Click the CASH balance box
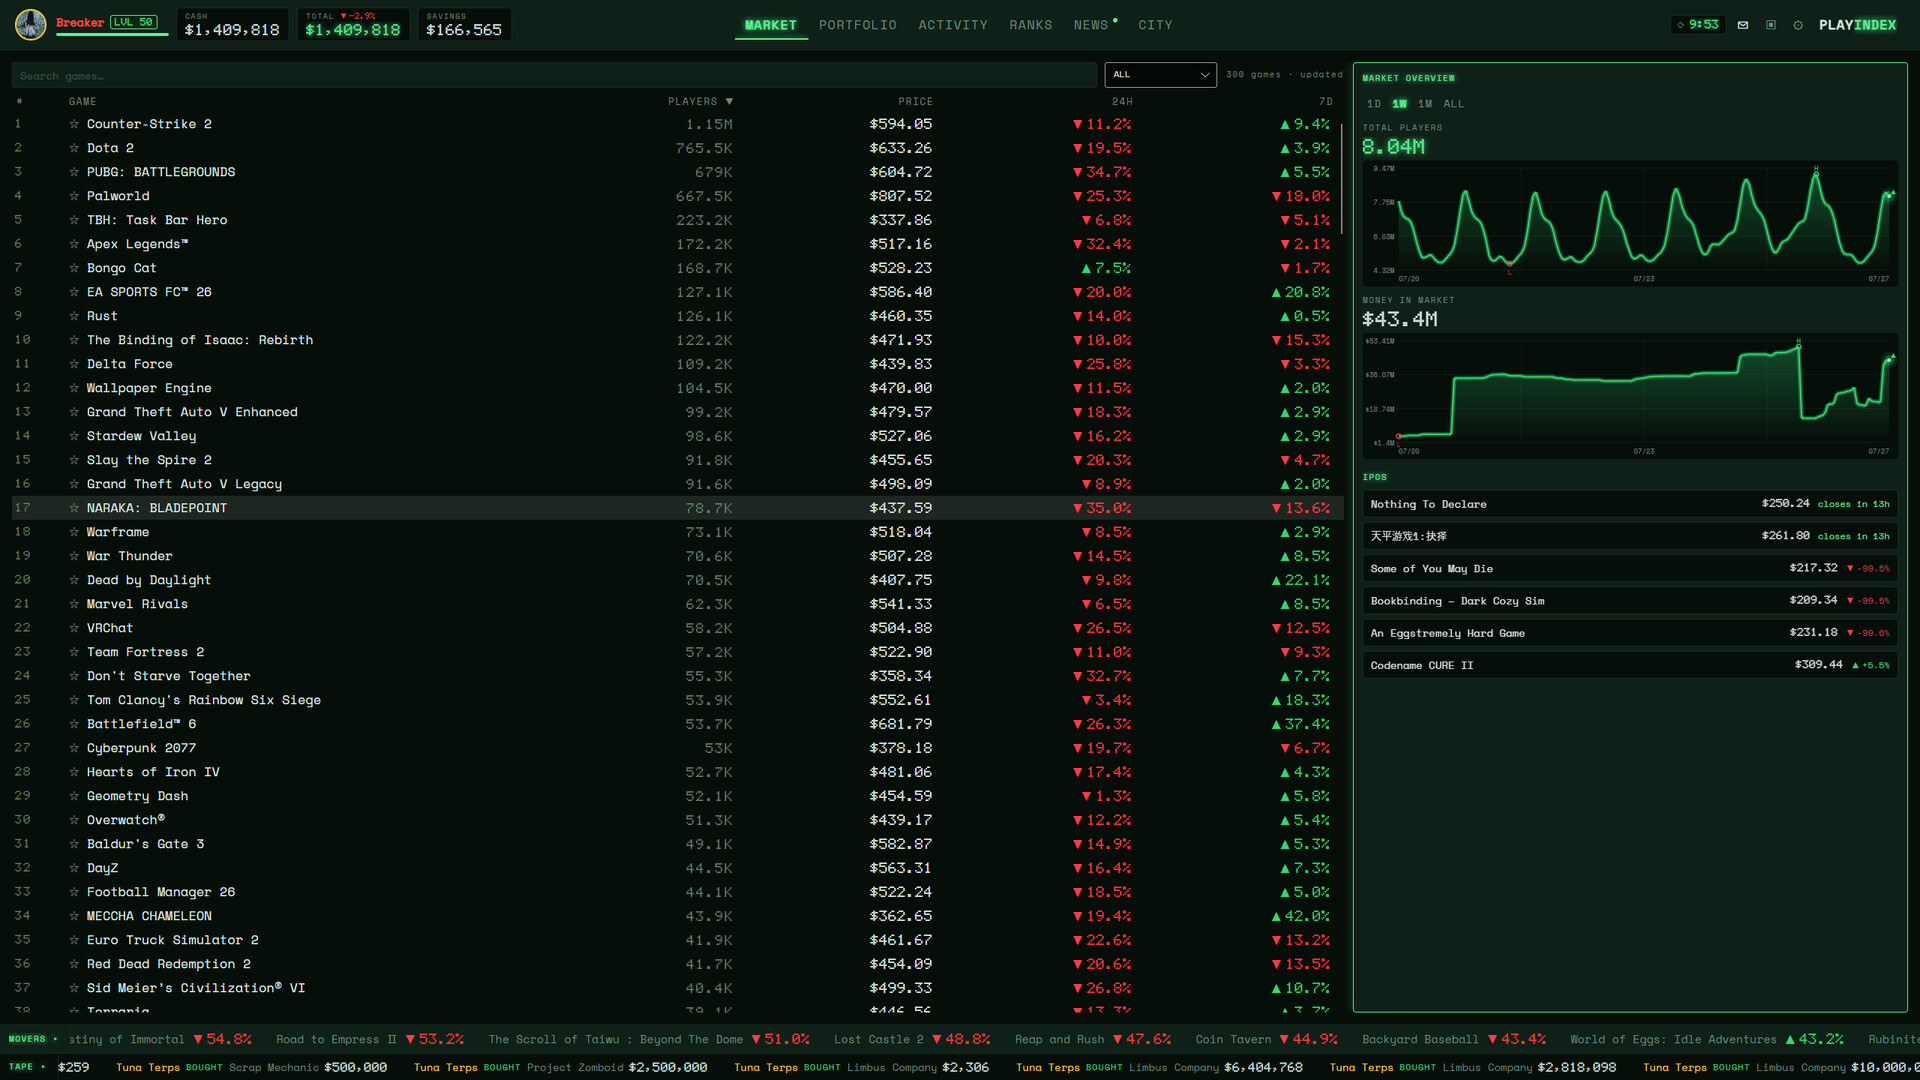This screenshot has width=1920, height=1080. pyautogui.click(x=232, y=25)
